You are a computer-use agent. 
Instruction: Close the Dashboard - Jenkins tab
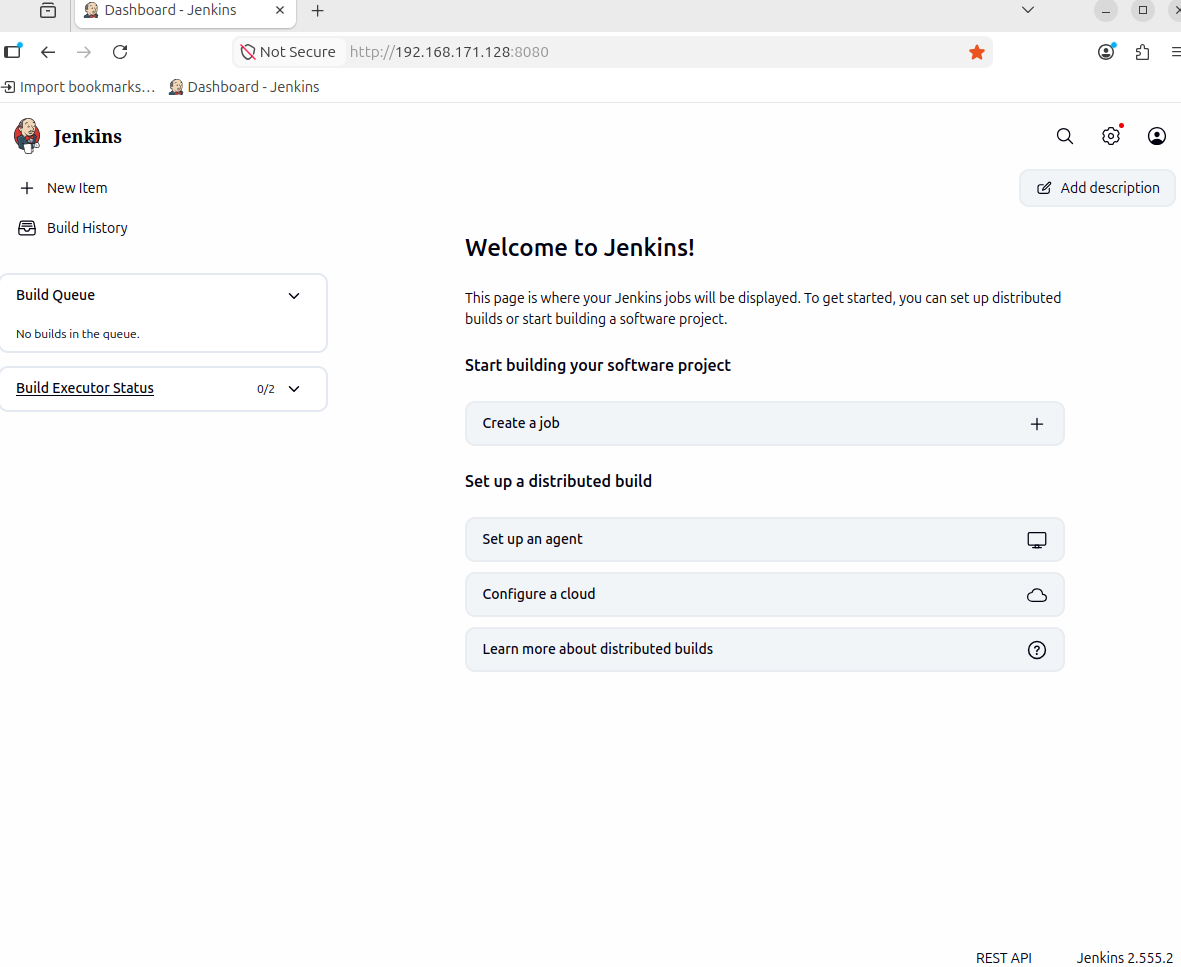point(279,11)
